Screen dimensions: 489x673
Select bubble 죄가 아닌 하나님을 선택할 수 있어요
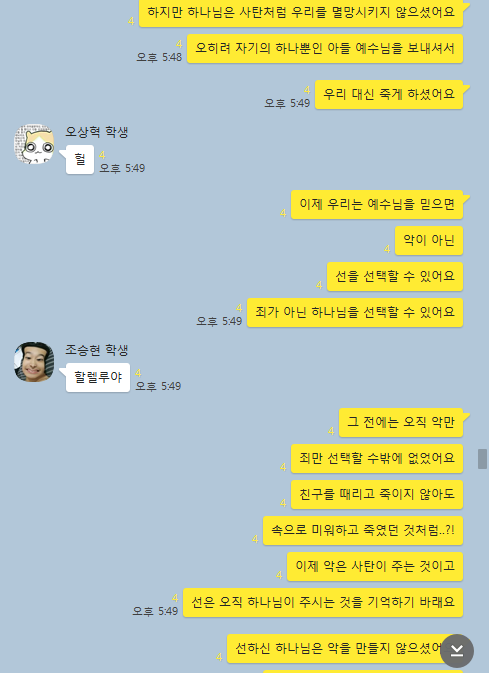(355, 312)
